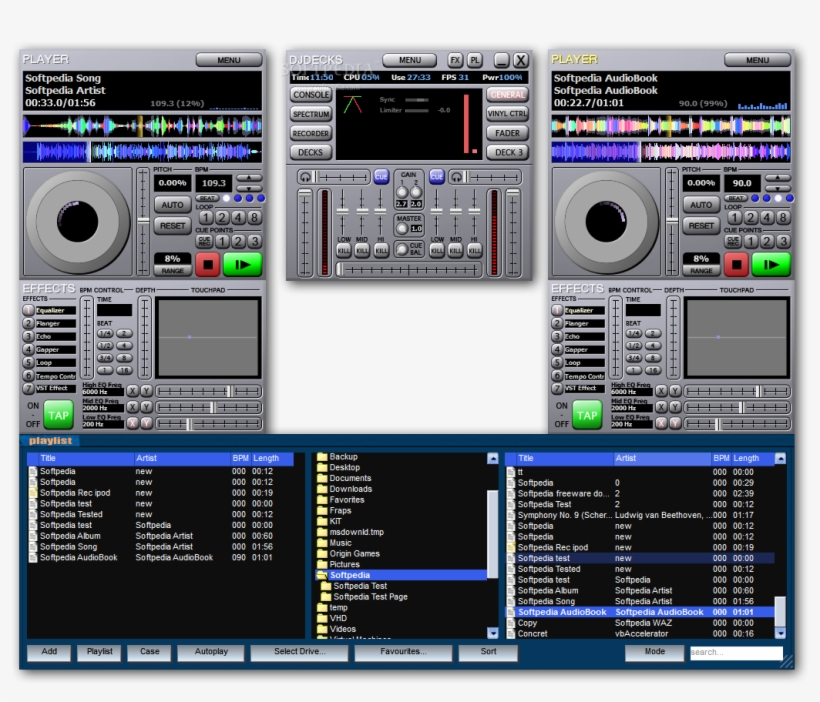
Task: Toggle the MID KILL on the right mixer channel
Action: (454, 250)
